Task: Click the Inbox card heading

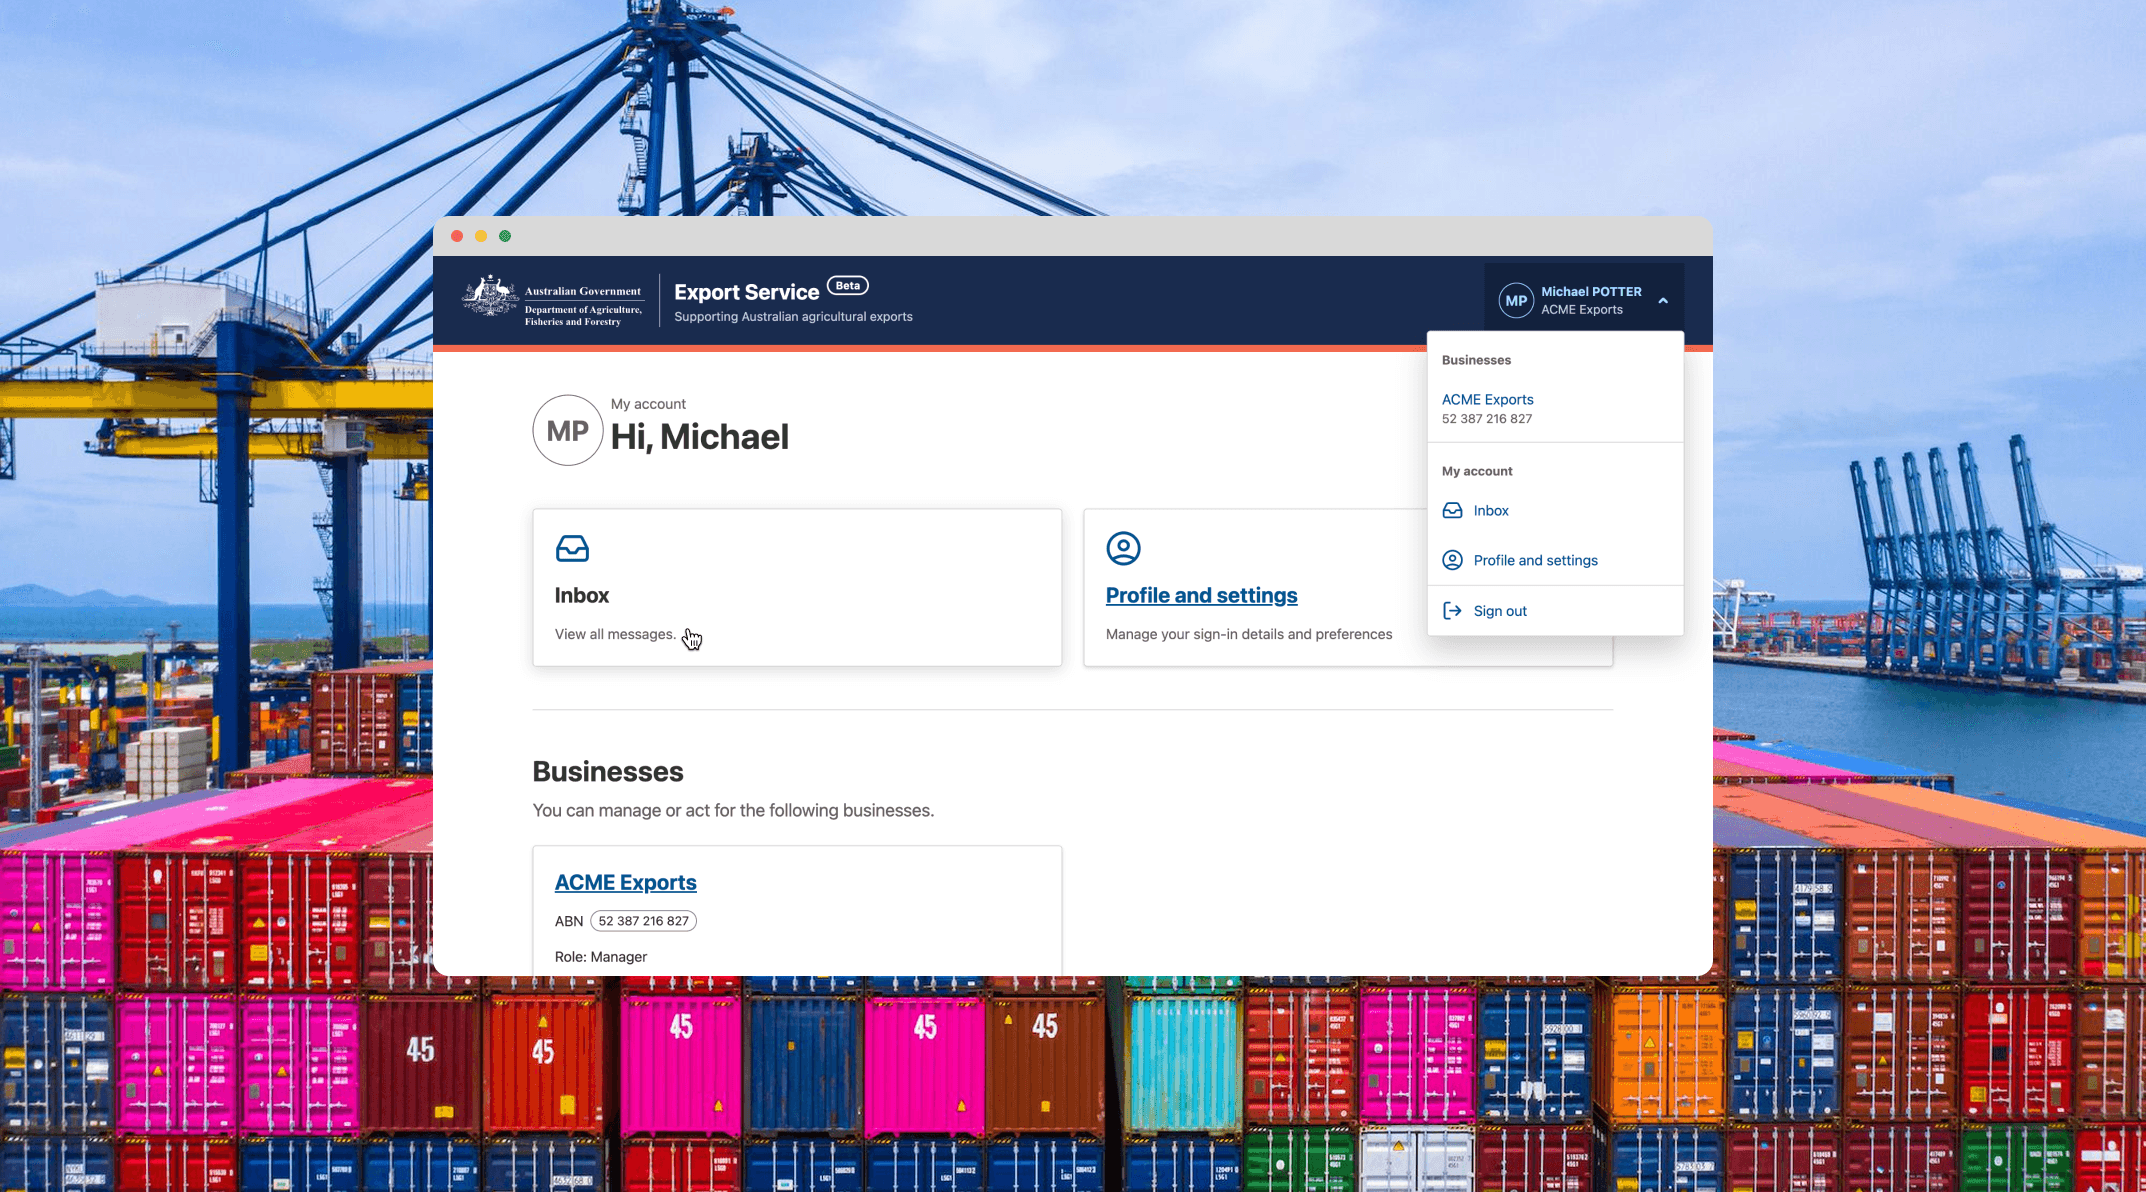Action: coord(582,596)
